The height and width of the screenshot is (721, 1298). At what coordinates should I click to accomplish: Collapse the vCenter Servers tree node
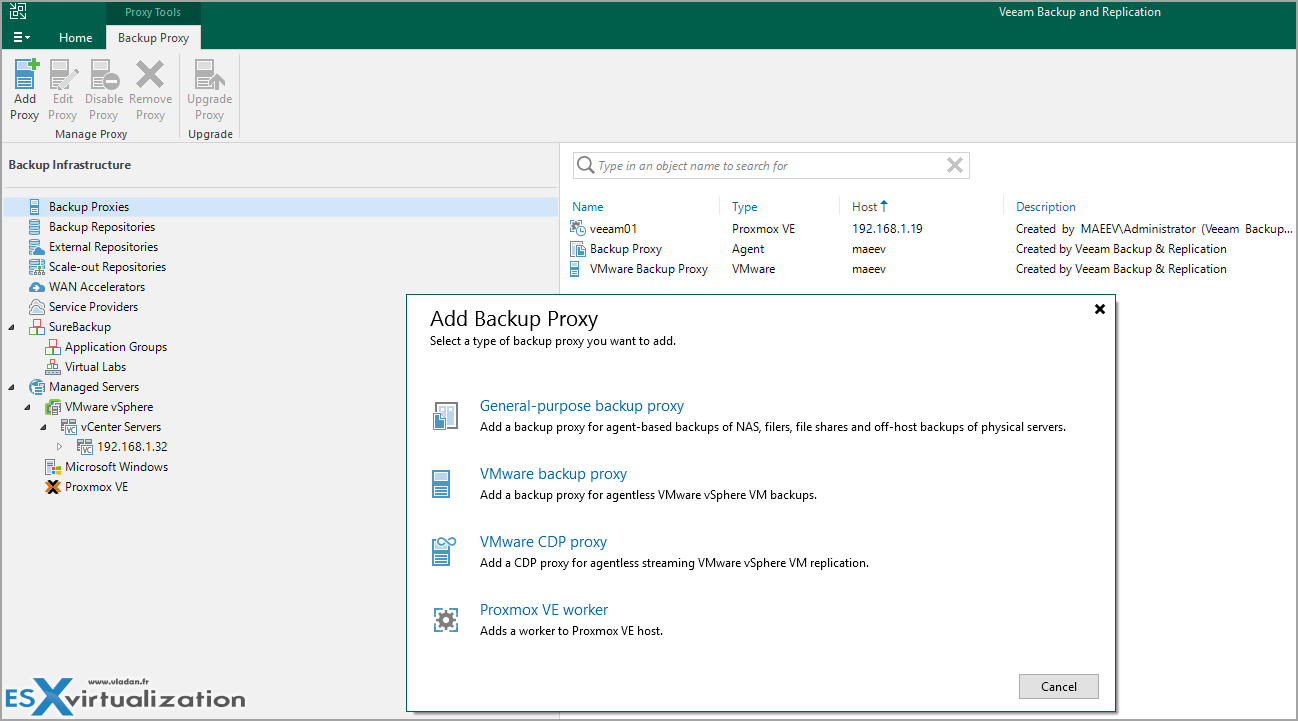pos(44,427)
